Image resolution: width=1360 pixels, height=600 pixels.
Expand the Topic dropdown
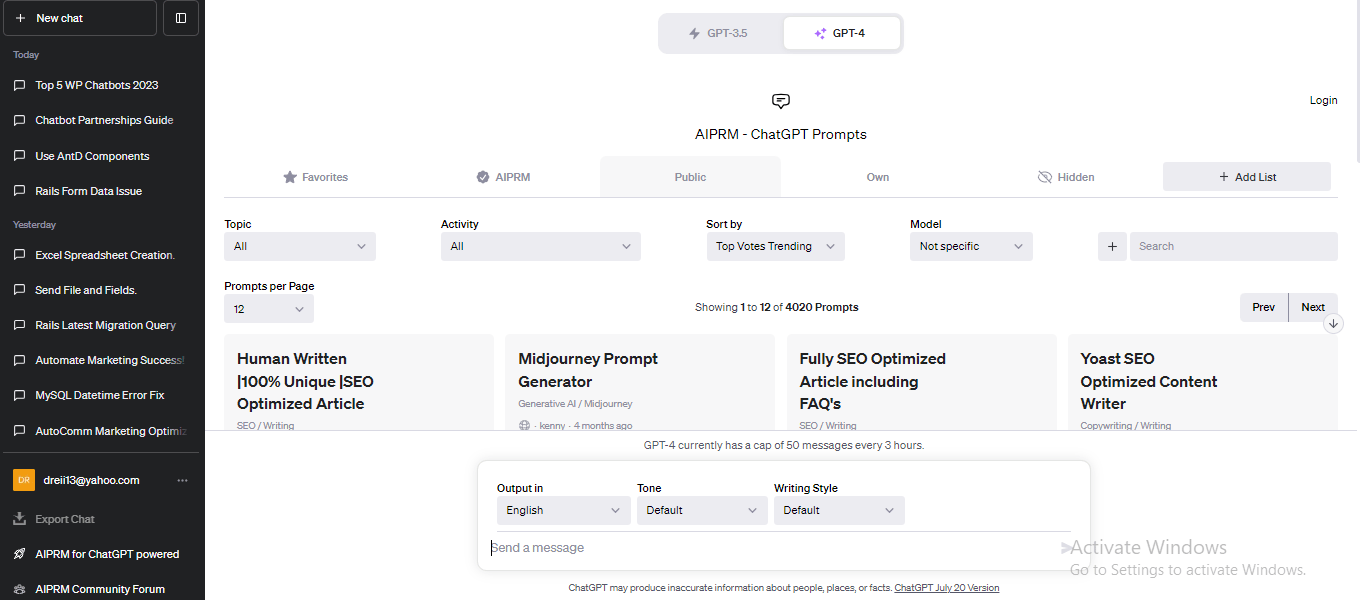tap(300, 246)
